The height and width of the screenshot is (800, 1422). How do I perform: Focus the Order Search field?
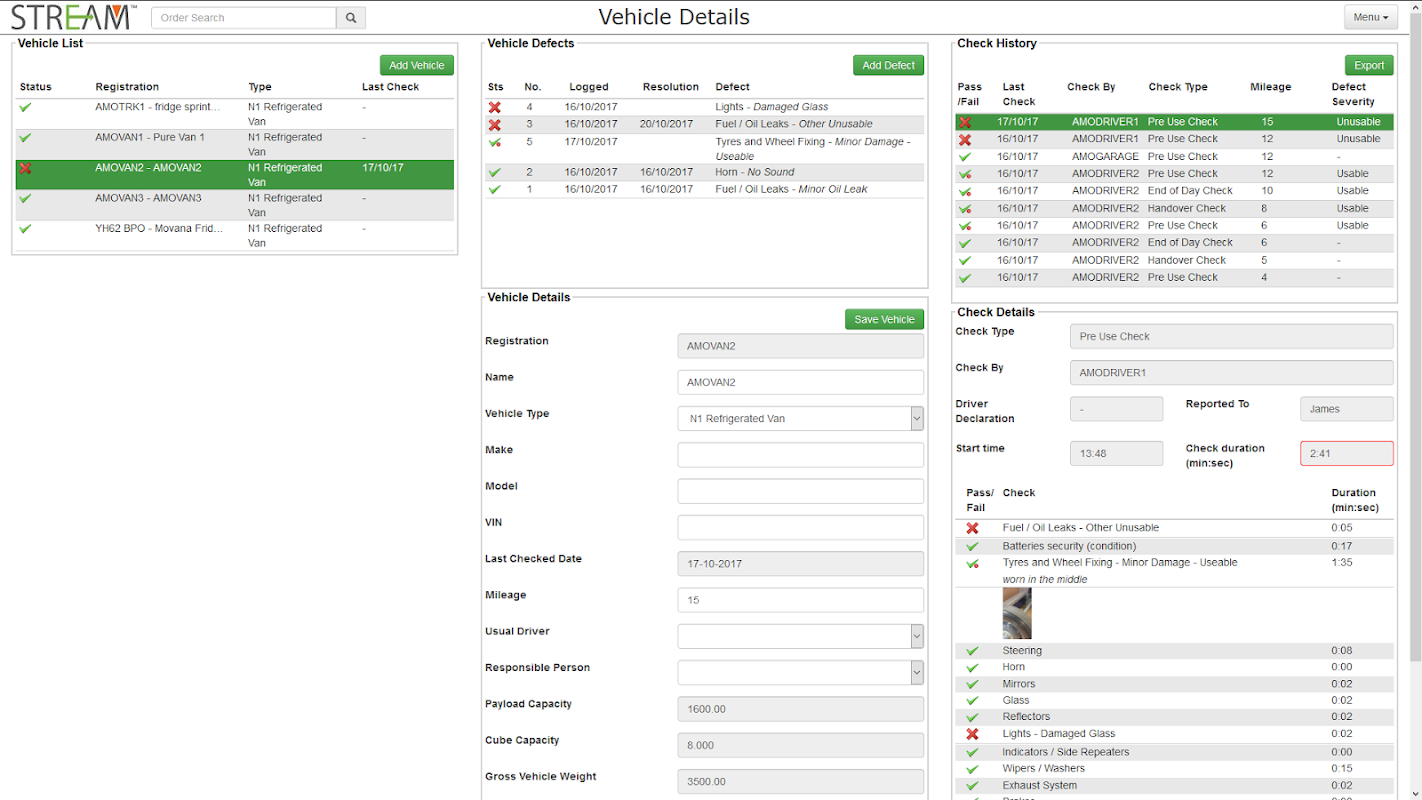(244, 18)
